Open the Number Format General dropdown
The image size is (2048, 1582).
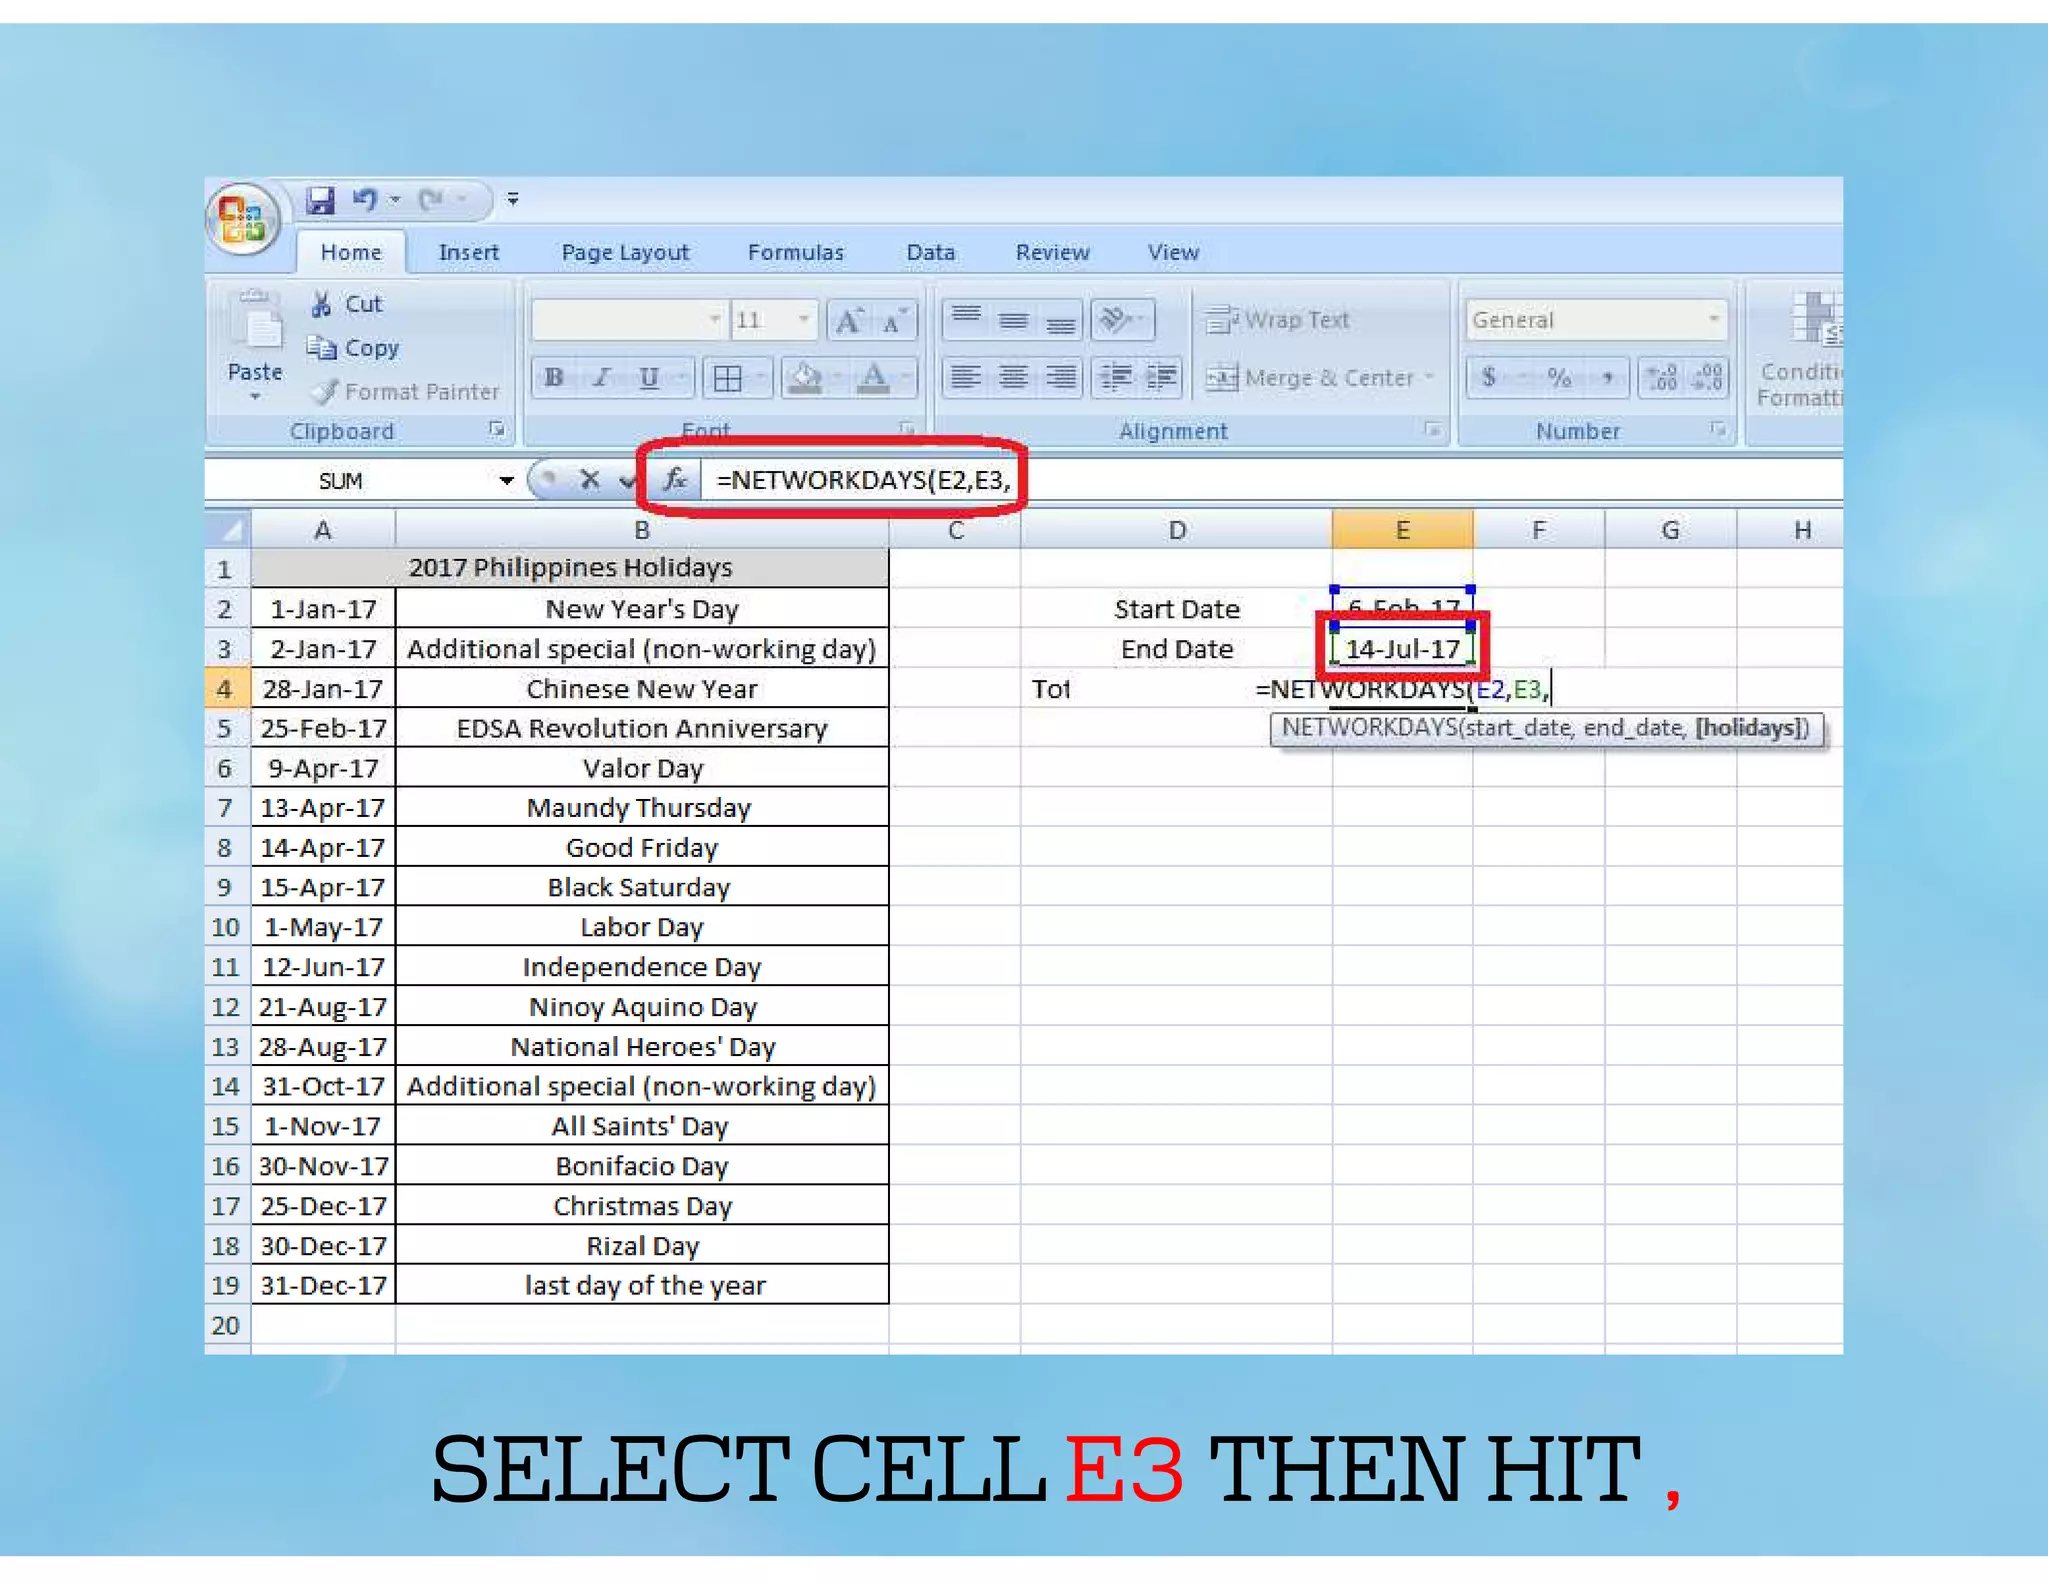1713,320
